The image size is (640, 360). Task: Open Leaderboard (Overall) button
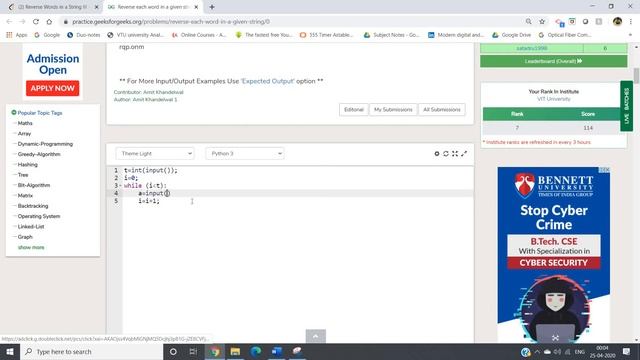click(x=553, y=61)
